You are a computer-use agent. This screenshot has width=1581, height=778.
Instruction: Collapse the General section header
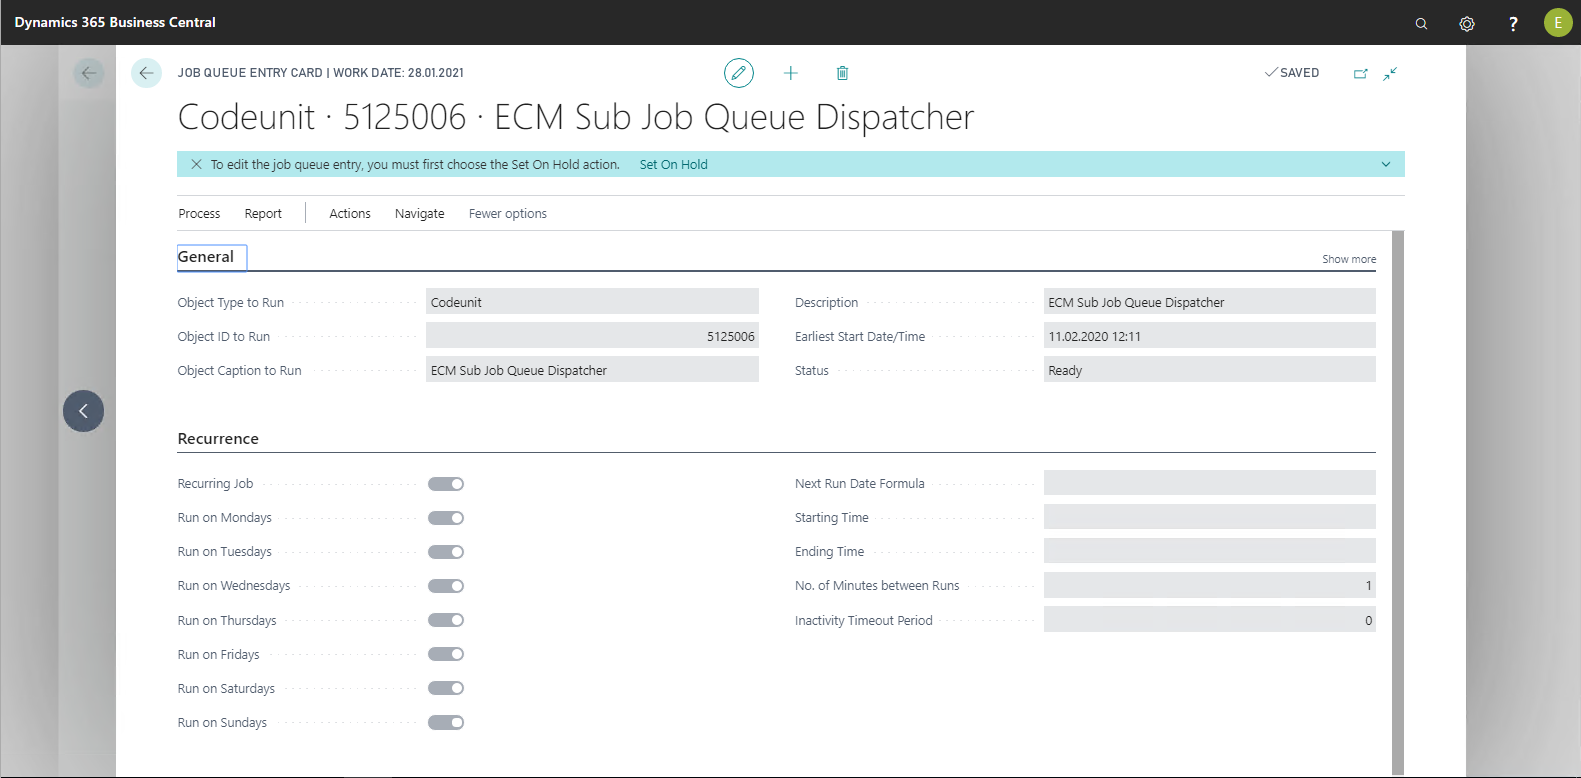[x=206, y=257]
